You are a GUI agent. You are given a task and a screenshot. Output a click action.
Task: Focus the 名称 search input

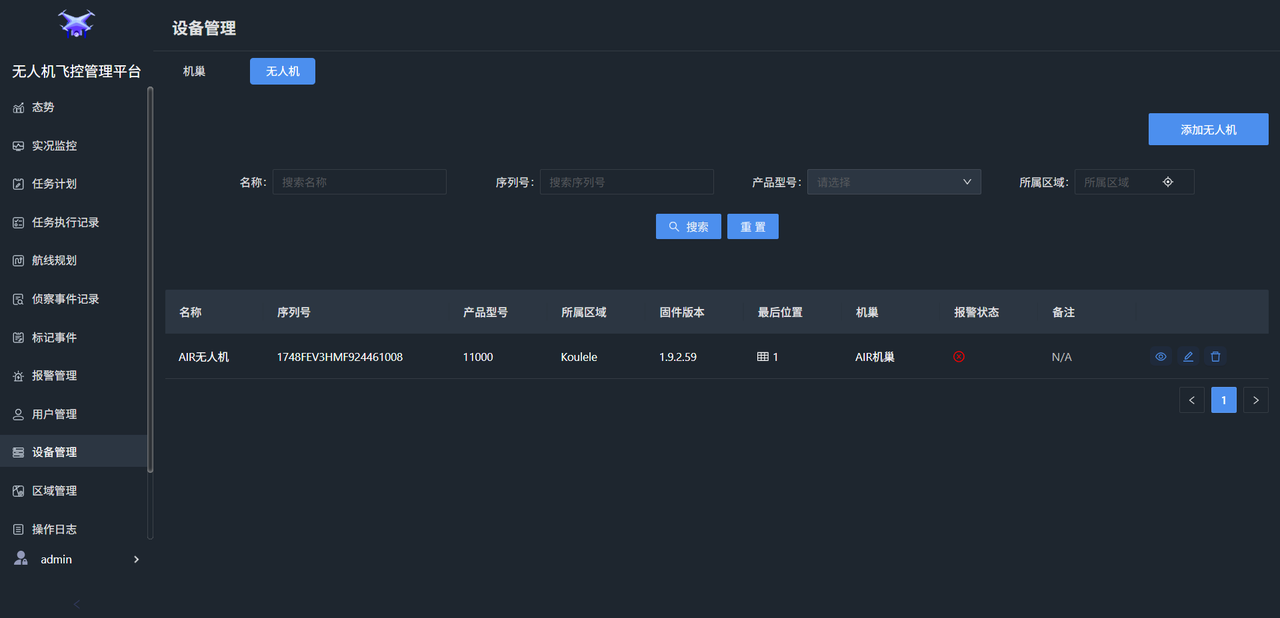click(x=359, y=182)
